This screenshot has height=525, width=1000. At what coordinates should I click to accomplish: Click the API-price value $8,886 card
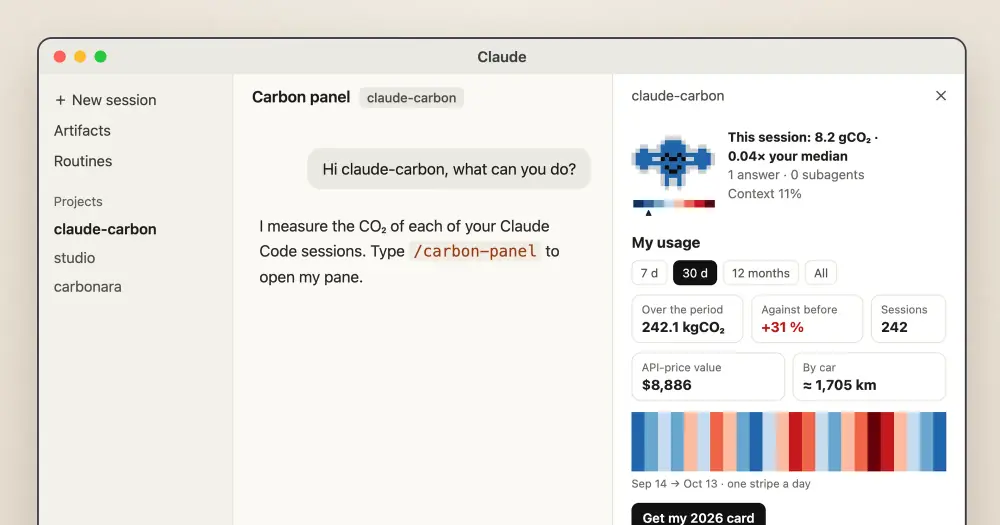click(x=708, y=376)
